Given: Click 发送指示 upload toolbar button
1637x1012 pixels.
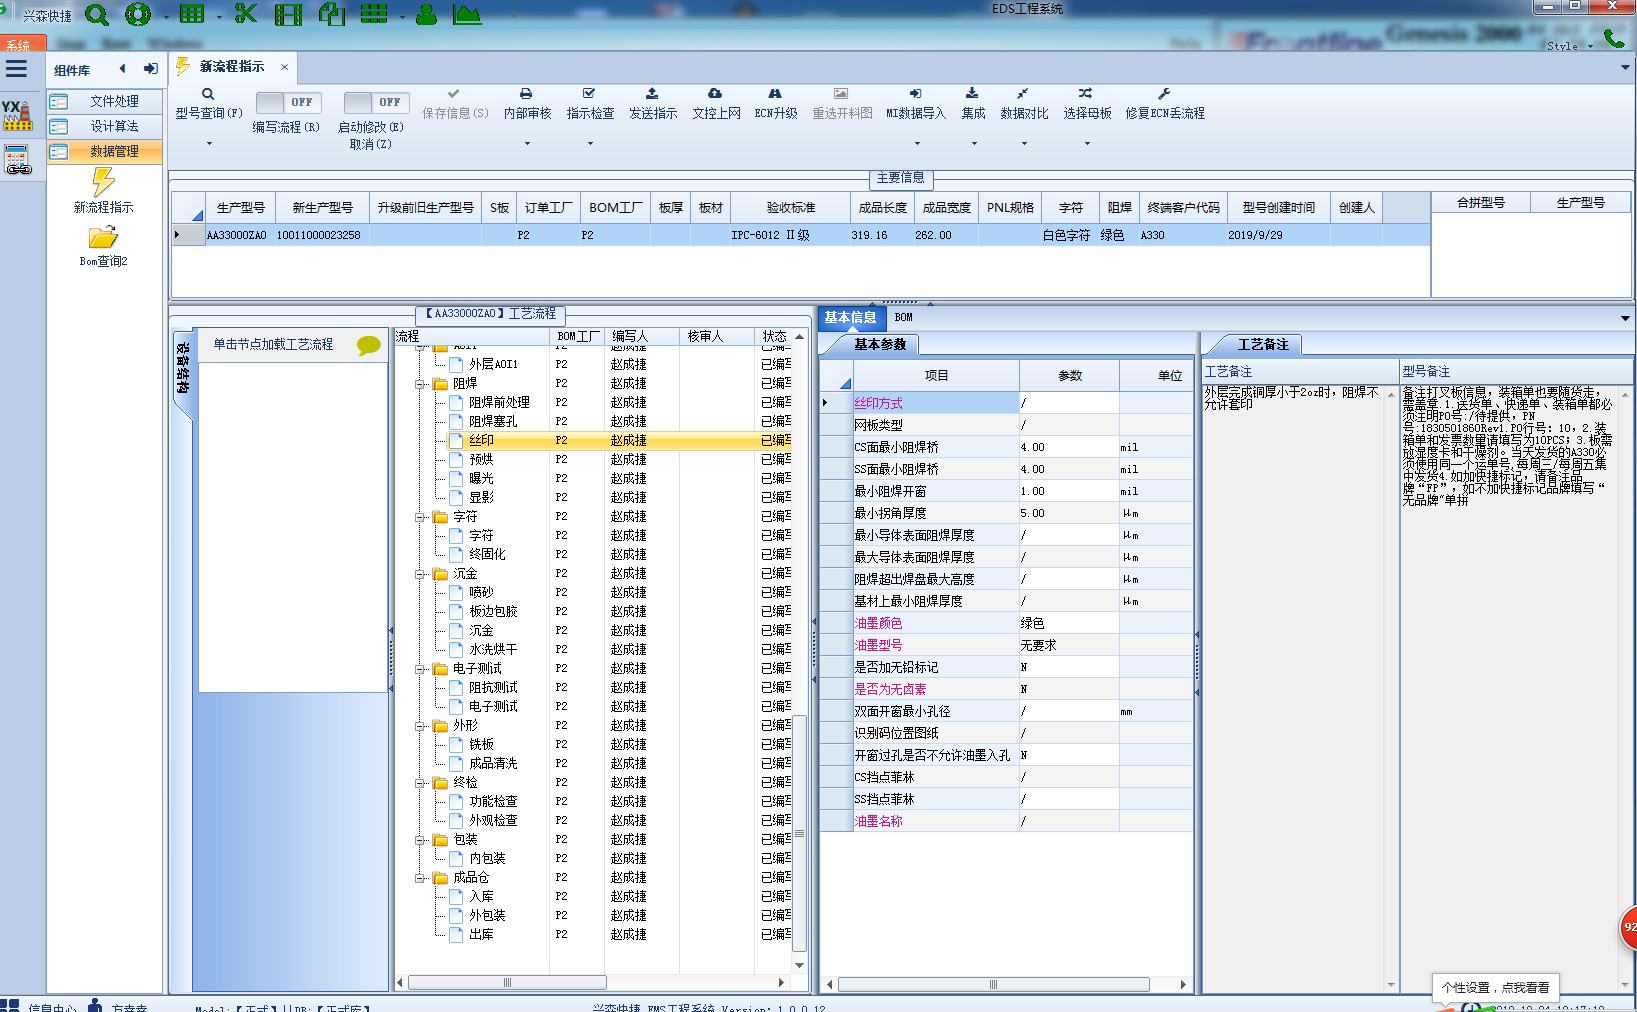Looking at the screenshot, I should coord(652,104).
